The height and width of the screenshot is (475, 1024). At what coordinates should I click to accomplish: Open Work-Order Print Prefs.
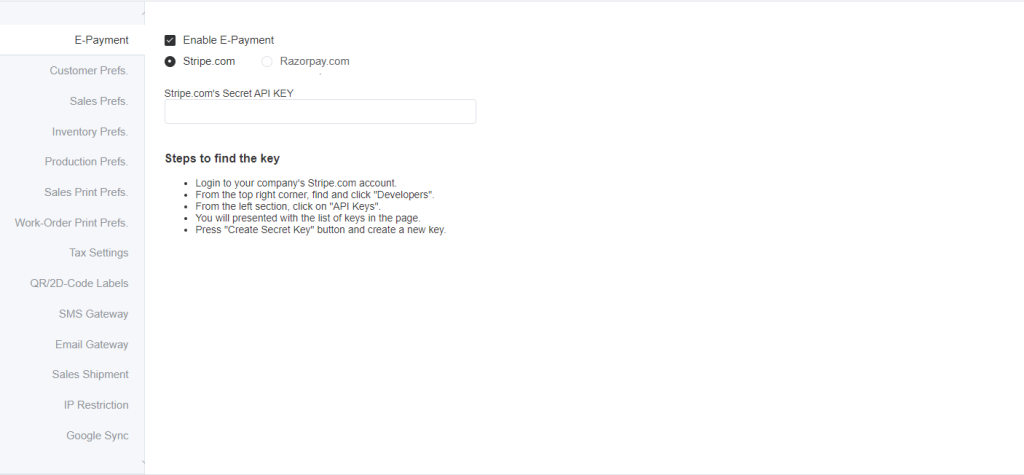click(x=72, y=223)
